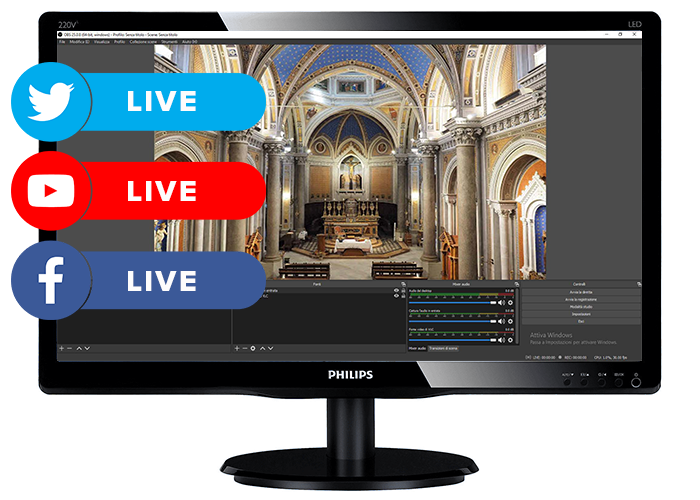Switch to Transizioni di scena tab
700x500 pixels.
[444, 348]
